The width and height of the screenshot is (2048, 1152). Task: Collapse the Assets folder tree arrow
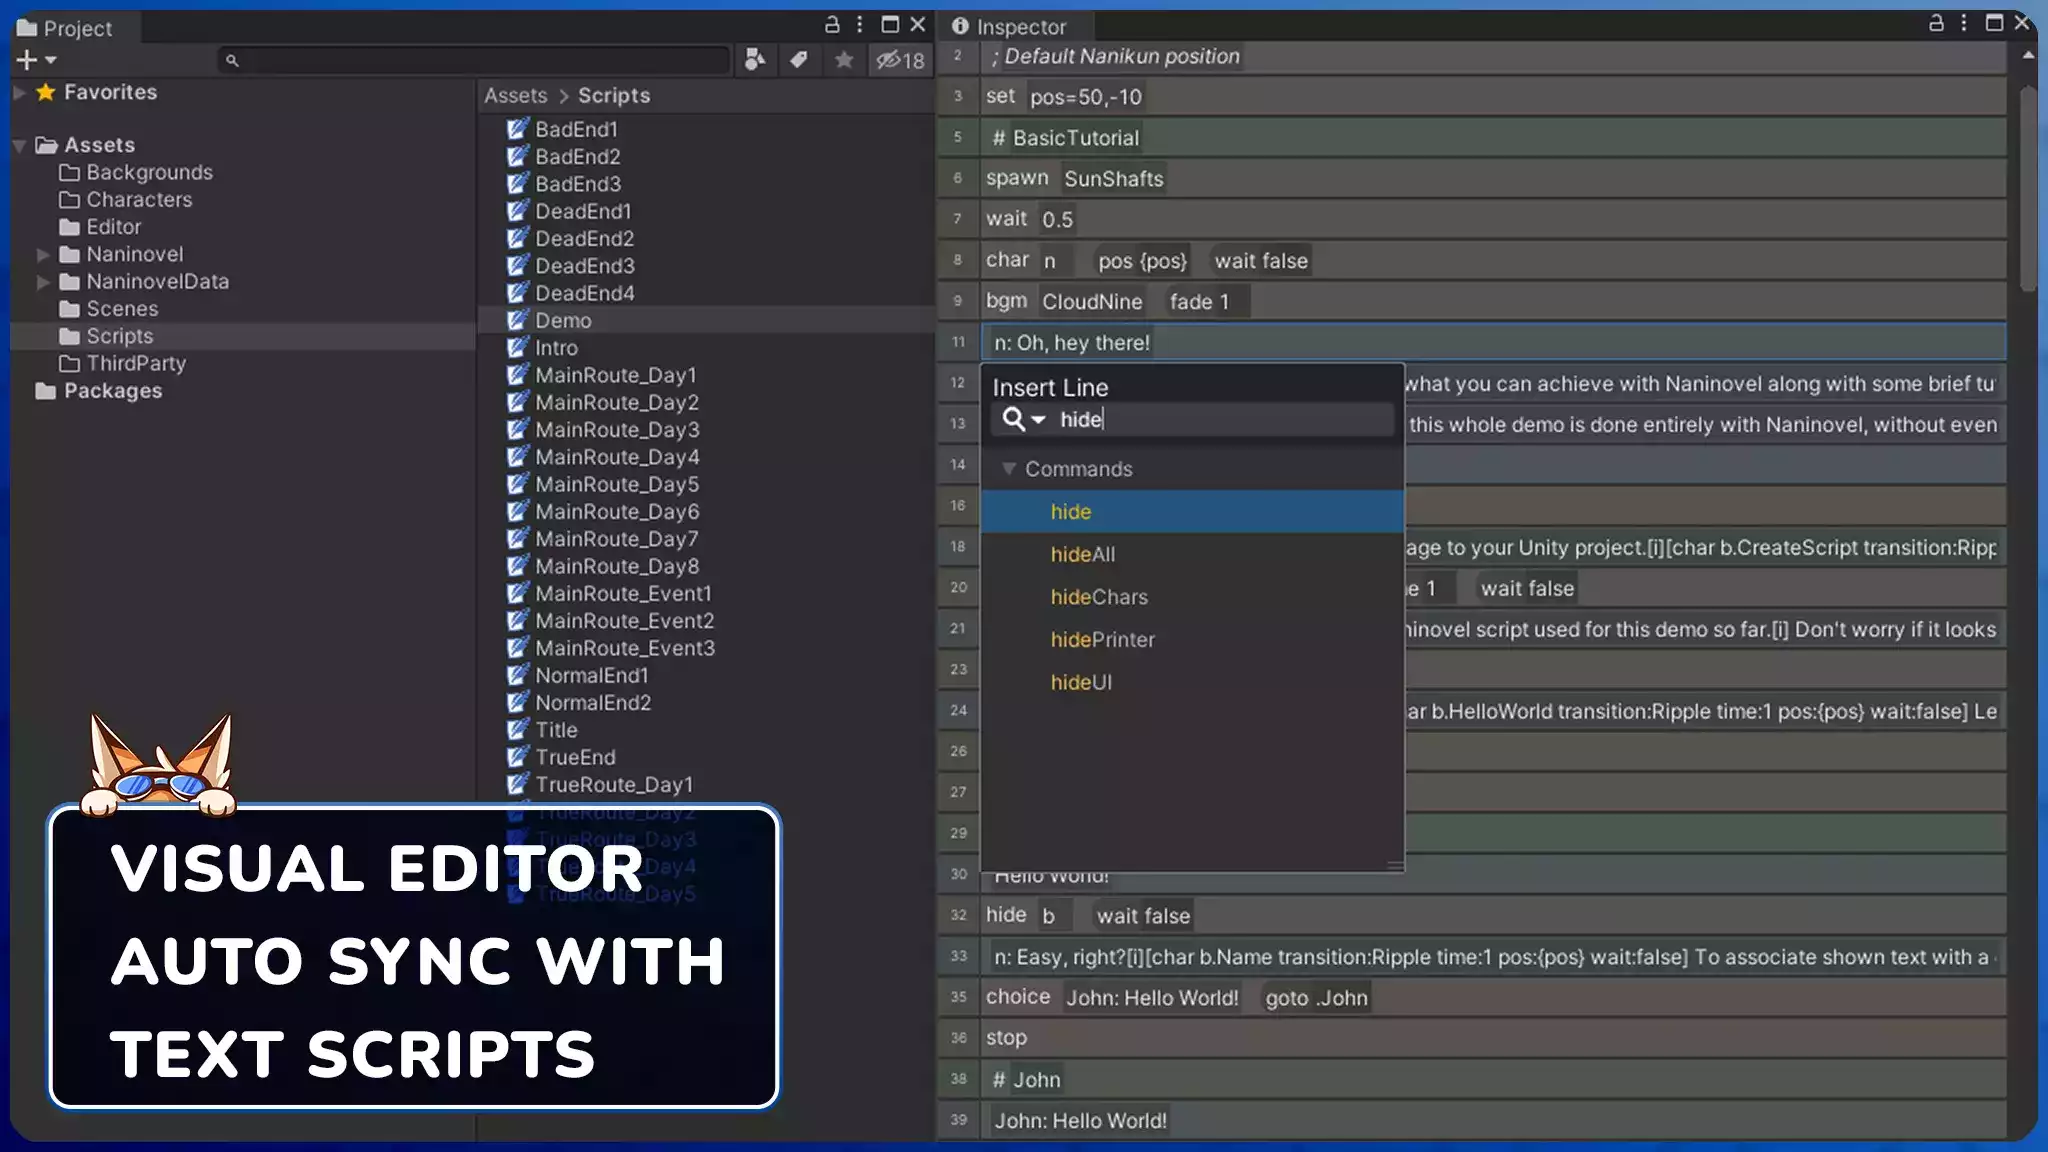point(19,145)
